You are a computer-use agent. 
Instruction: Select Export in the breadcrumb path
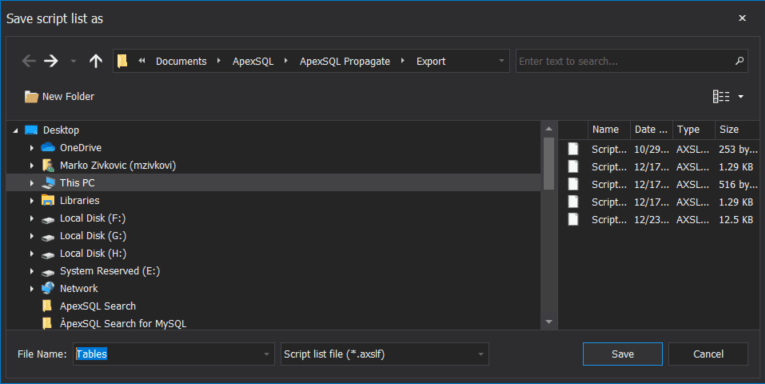click(x=431, y=61)
